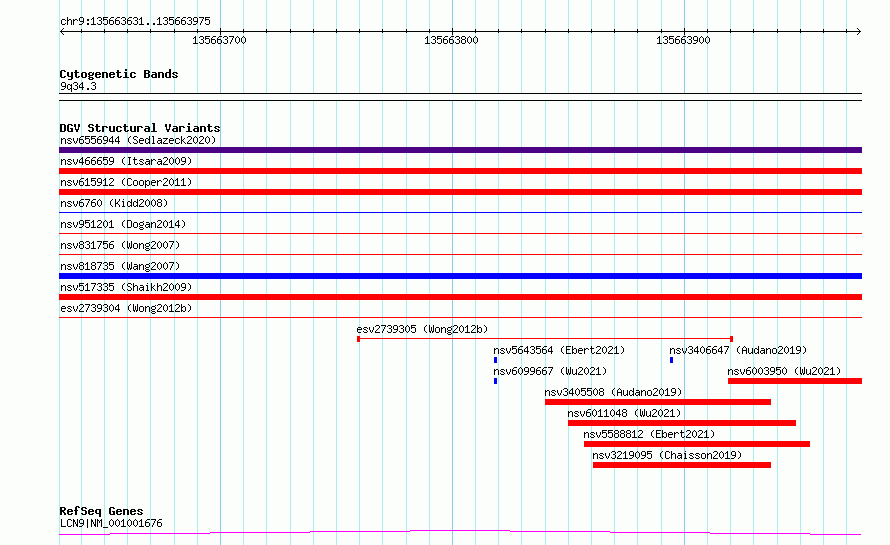Viewport: 890px width, 545px height.
Task: Select nsv6011048 (Wu2021) label
Action: click(624, 413)
